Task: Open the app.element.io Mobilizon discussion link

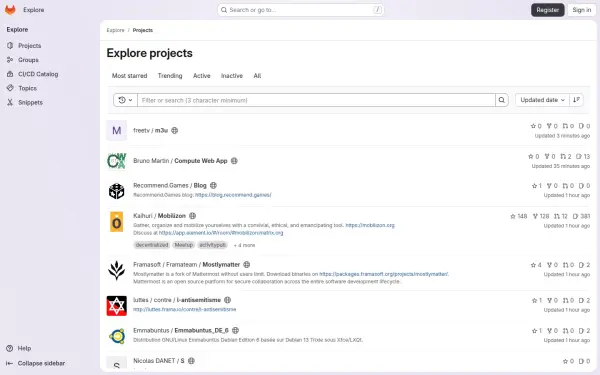Action: [221, 233]
